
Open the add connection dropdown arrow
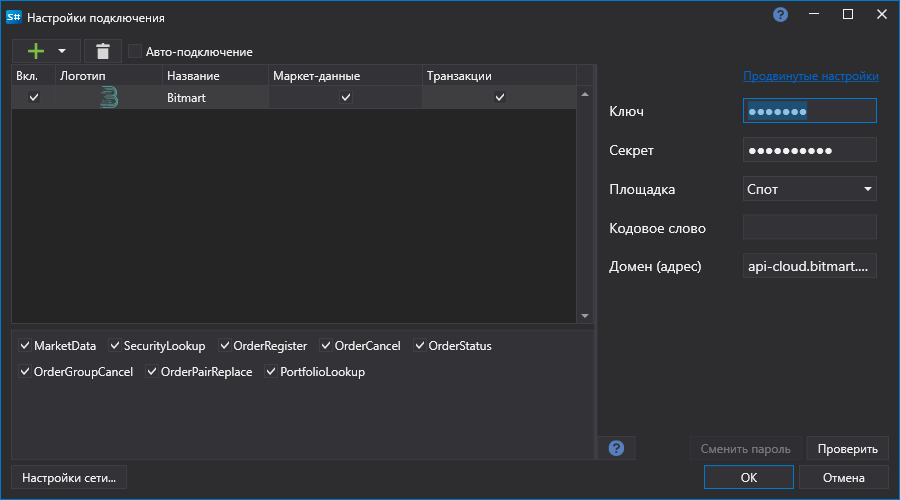click(62, 51)
